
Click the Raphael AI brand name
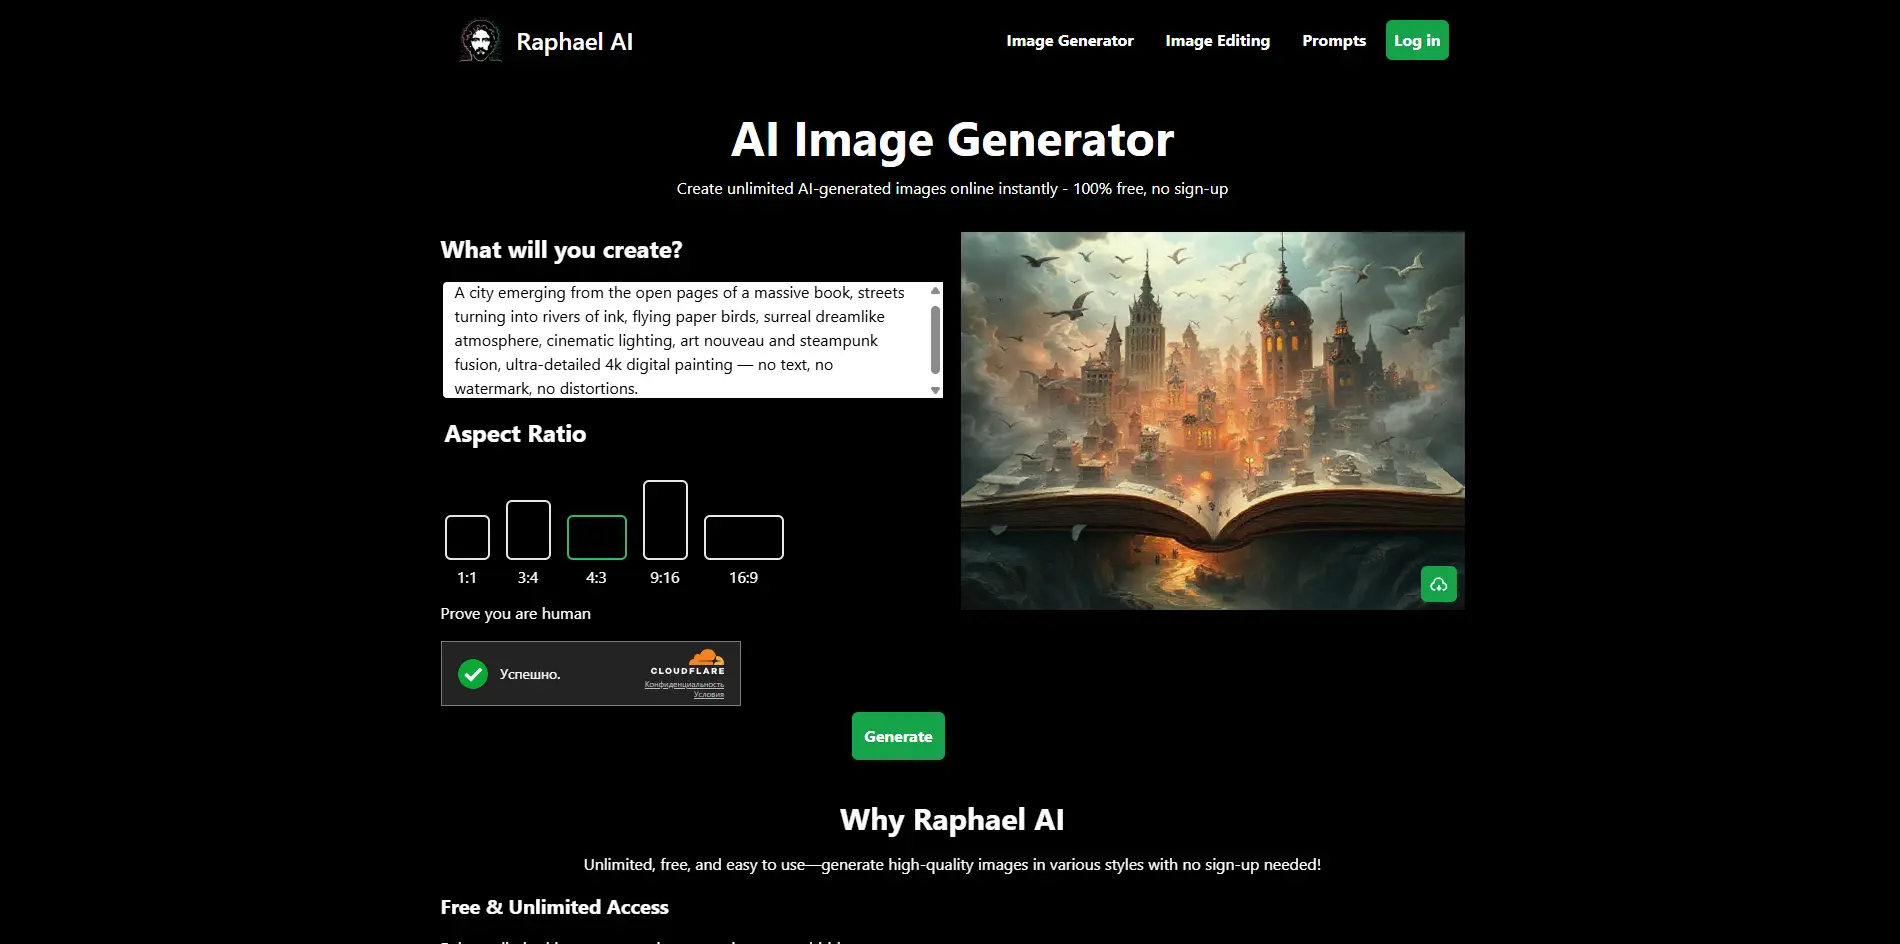574,42
